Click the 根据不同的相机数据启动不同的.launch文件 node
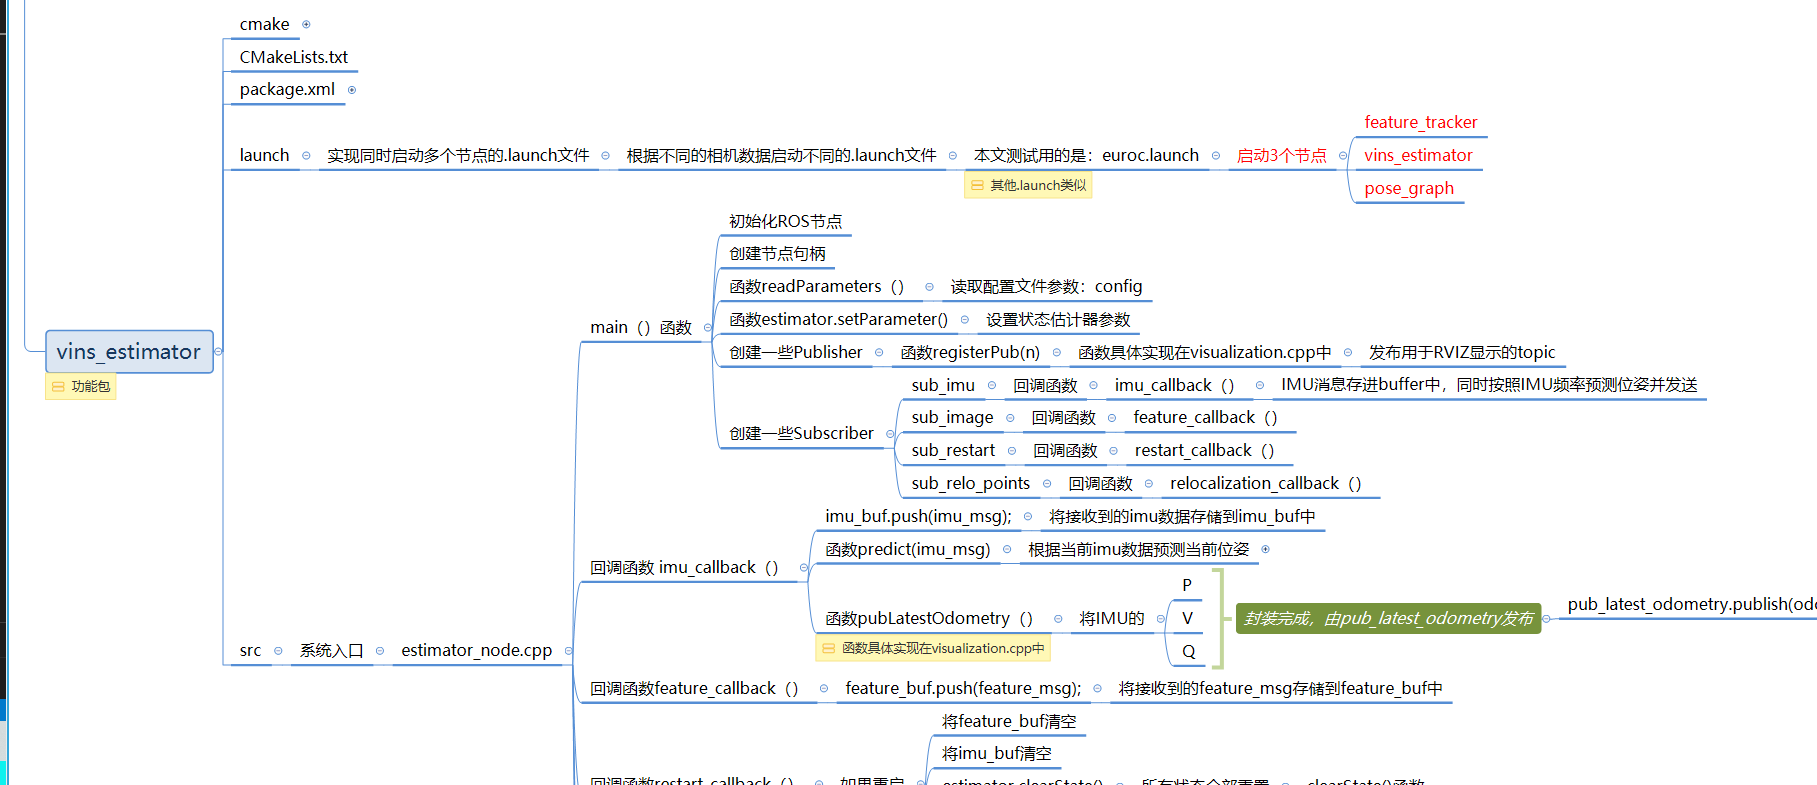 tap(781, 156)
